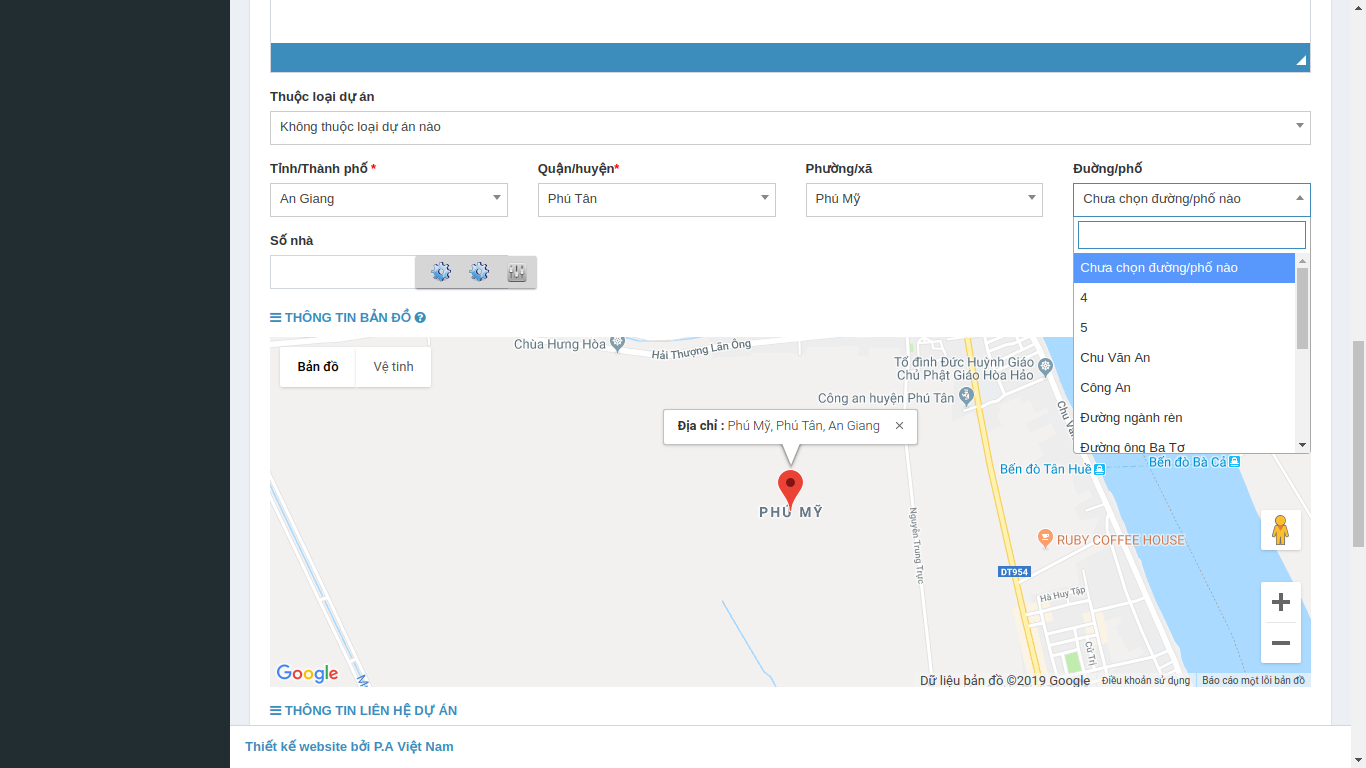Open the Tỉnh/Thành phố dropdown showing An Giang

pyautogui.click(x=389, y=199)
